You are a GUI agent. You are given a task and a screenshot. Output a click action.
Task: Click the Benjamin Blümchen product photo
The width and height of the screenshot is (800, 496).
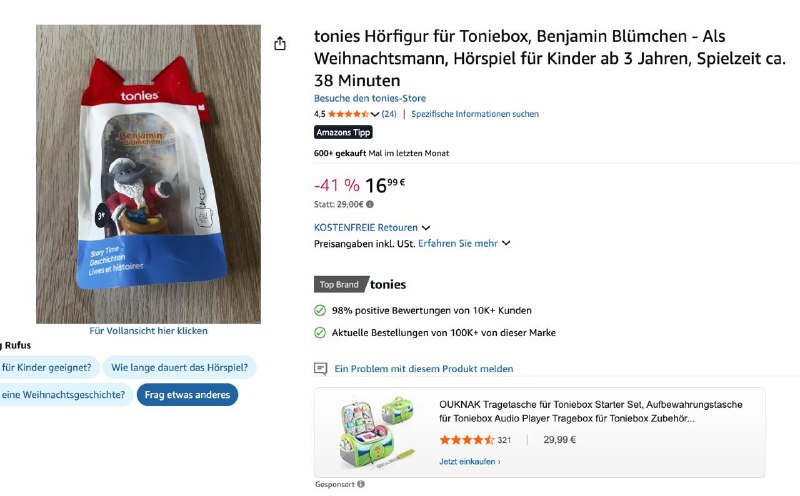point(148,174)
